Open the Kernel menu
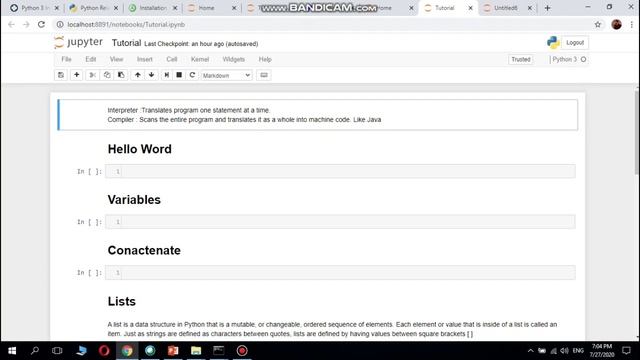Image resolution: width=640 pixels, height=360 pixels. click(200, 59)
